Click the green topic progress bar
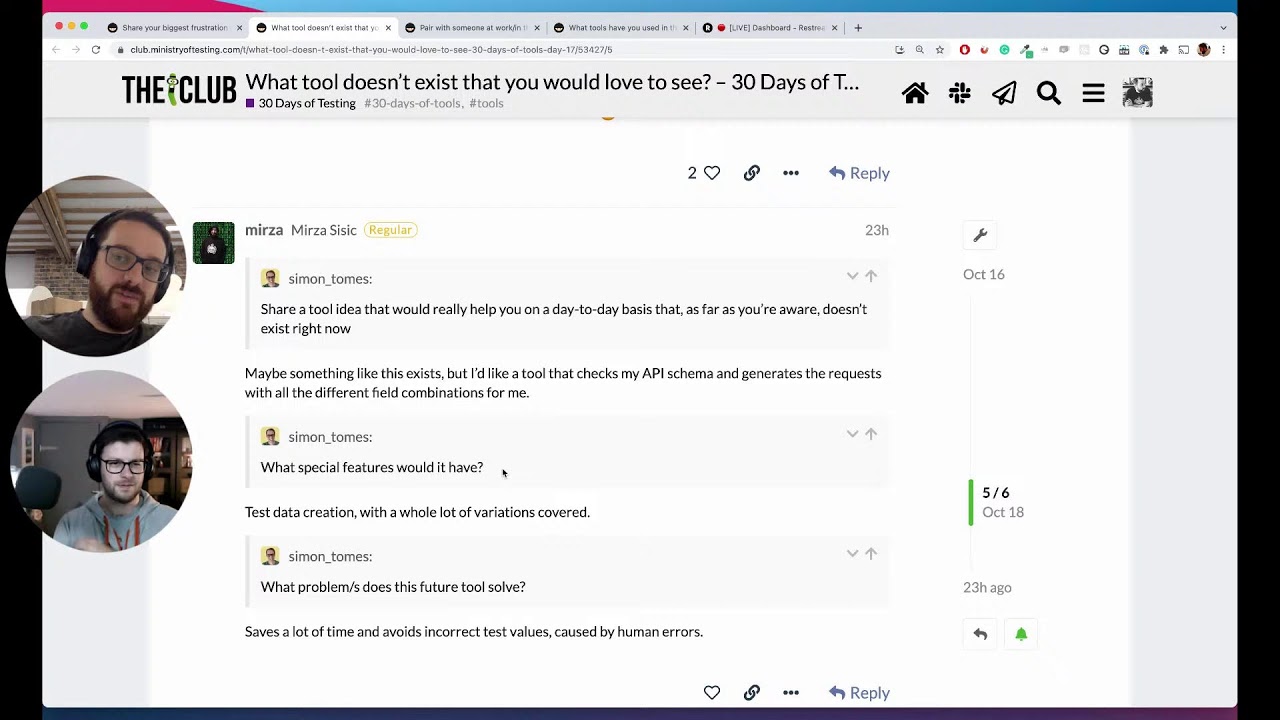 point(970,502)
